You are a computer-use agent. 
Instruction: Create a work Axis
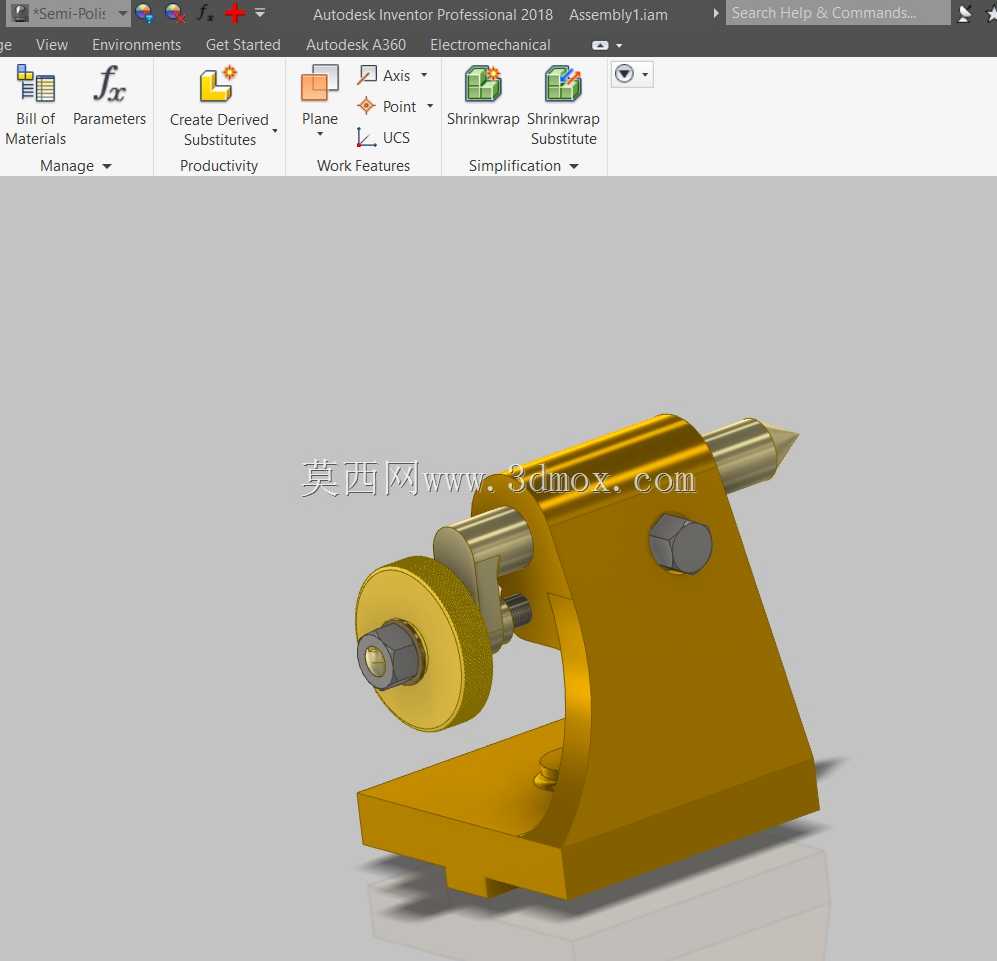(385, 75)
